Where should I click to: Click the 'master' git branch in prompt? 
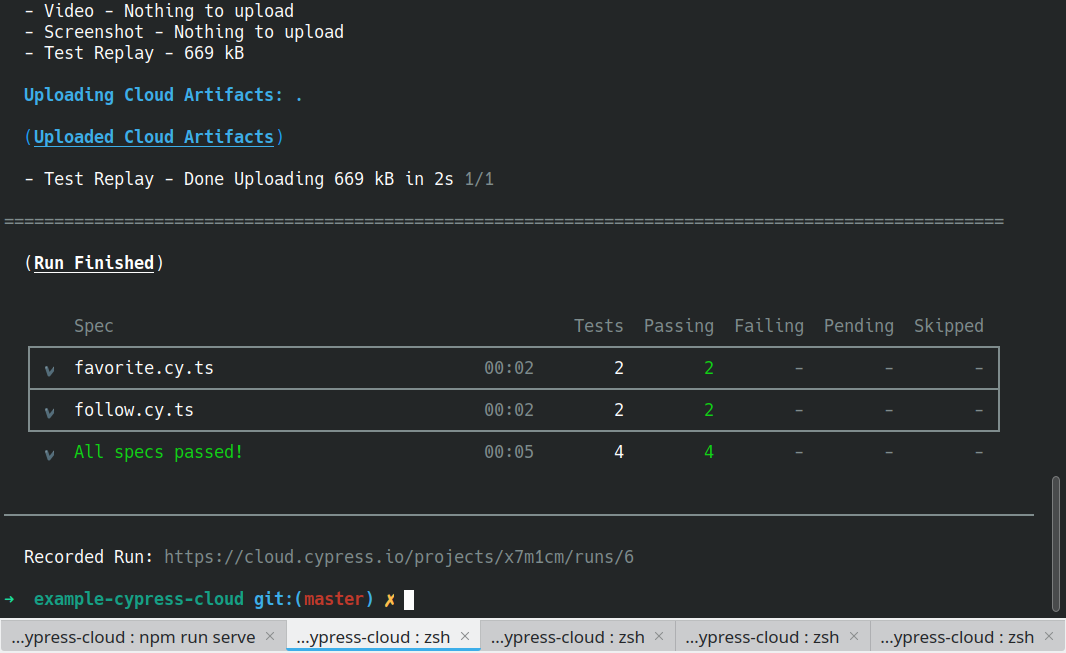point(334,599)
